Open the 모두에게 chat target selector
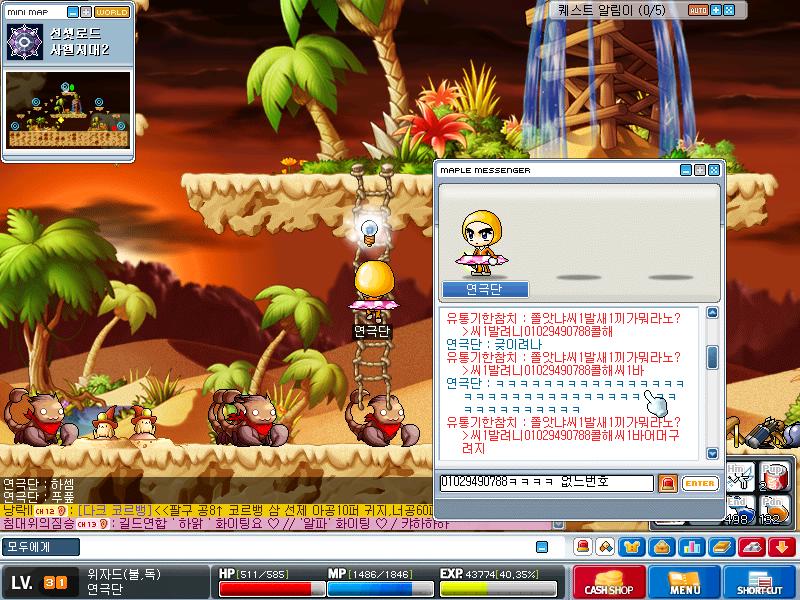The width and height of the screenshot is (800, 600). pos(40,547)
